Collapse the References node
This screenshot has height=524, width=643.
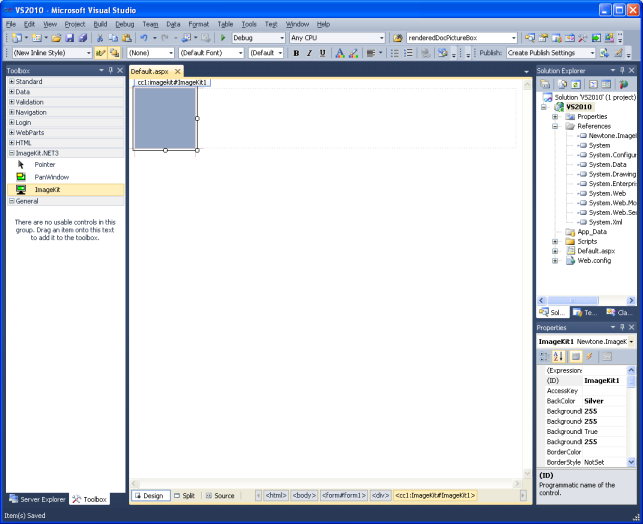[x=555, y=126]
